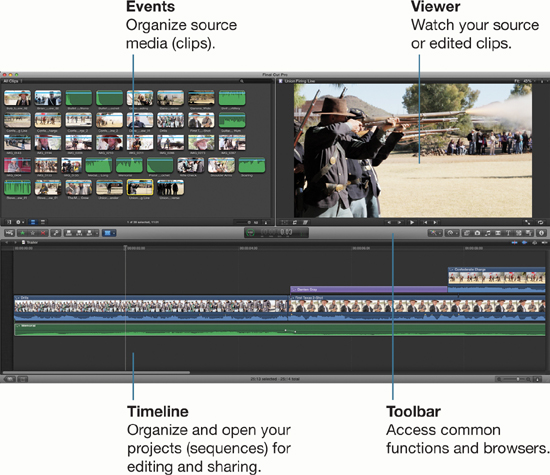The width and height of the screenshot is (550, 475).
Task: Toggle loop playback in the Viewer
Action: [541, 222]
